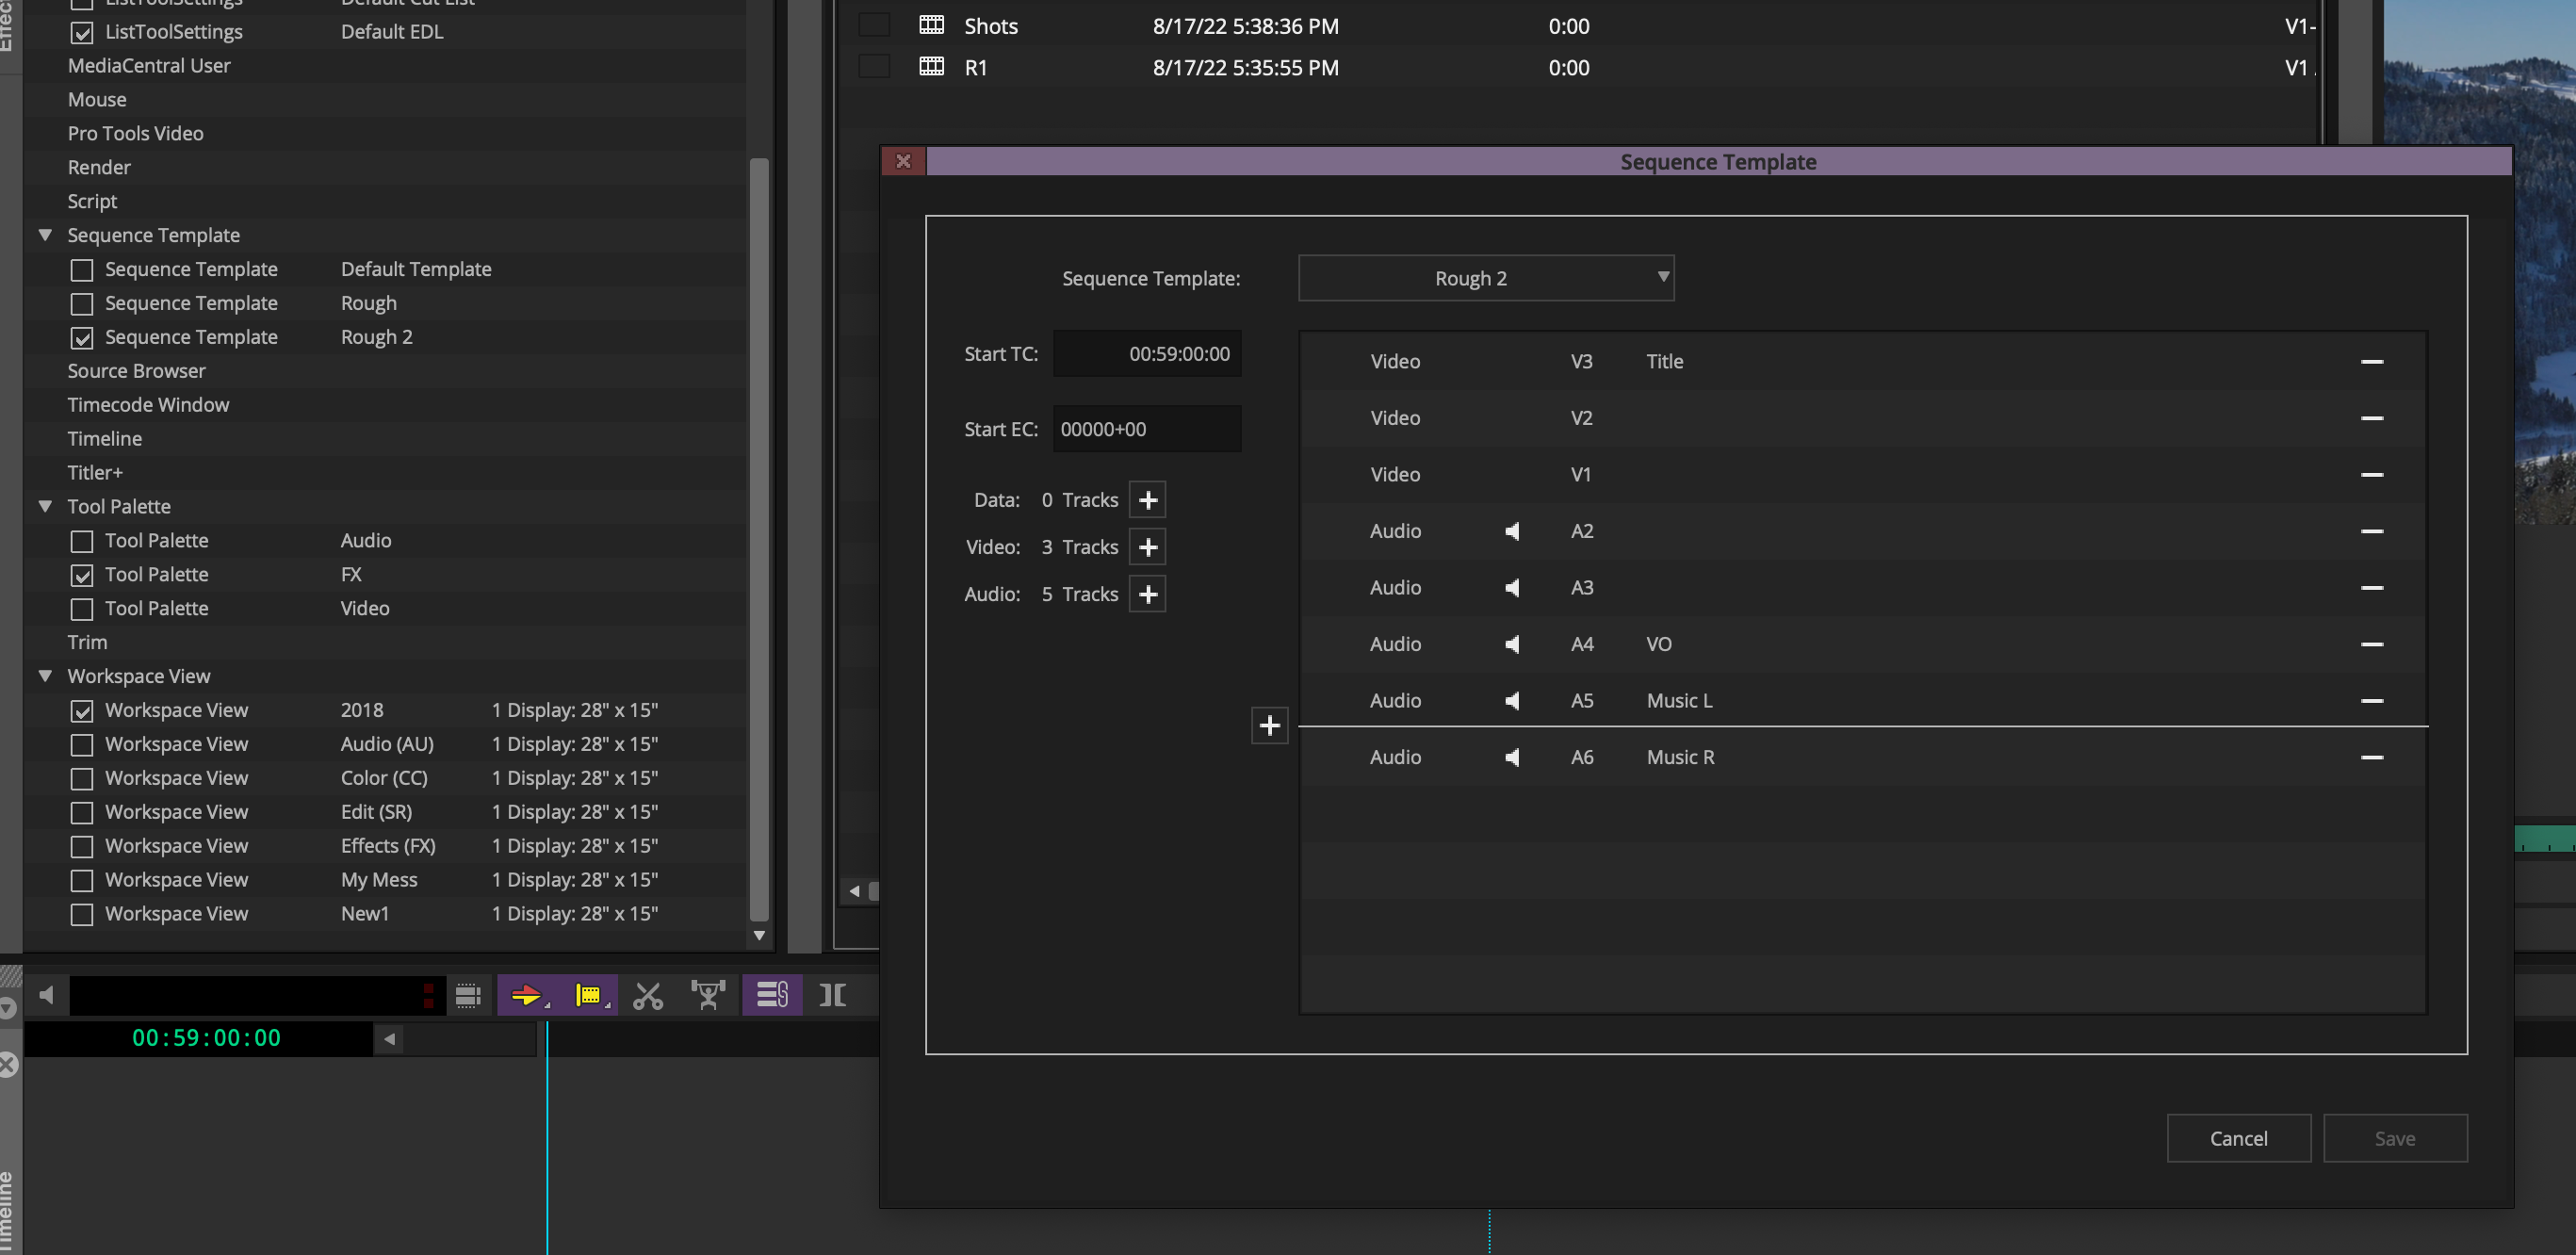The width and height of the screenshot is (2576, 1255).
Task: Click the weightlifter icon on the timeline toolbar
Action: [x=709, y=995]
